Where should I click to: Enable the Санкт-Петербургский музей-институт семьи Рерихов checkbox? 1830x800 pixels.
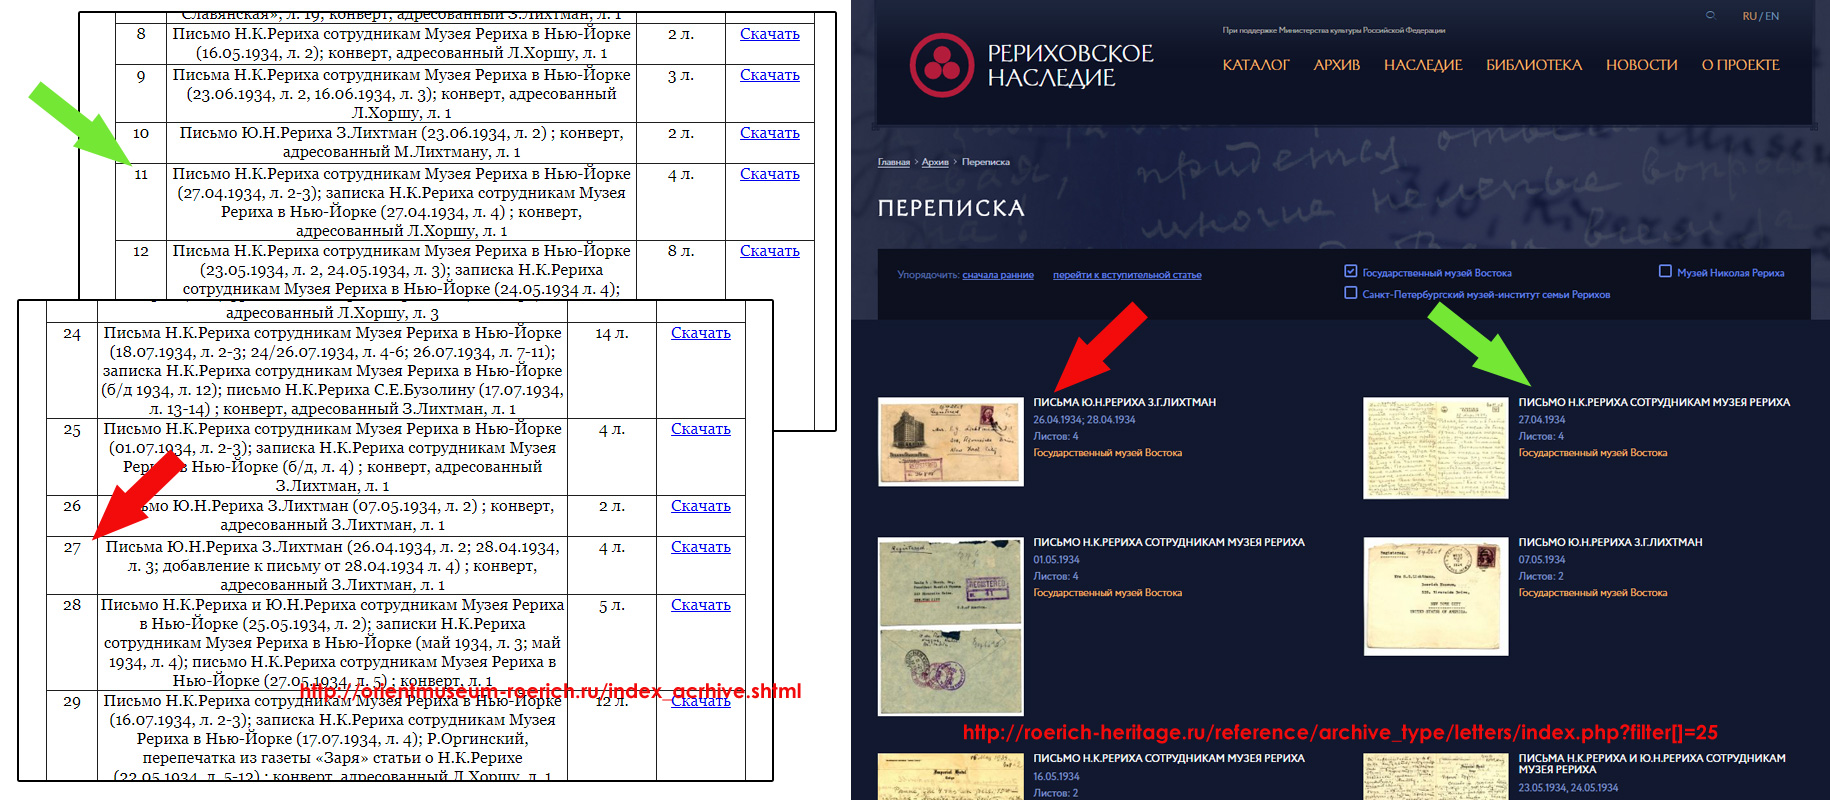1351,293
